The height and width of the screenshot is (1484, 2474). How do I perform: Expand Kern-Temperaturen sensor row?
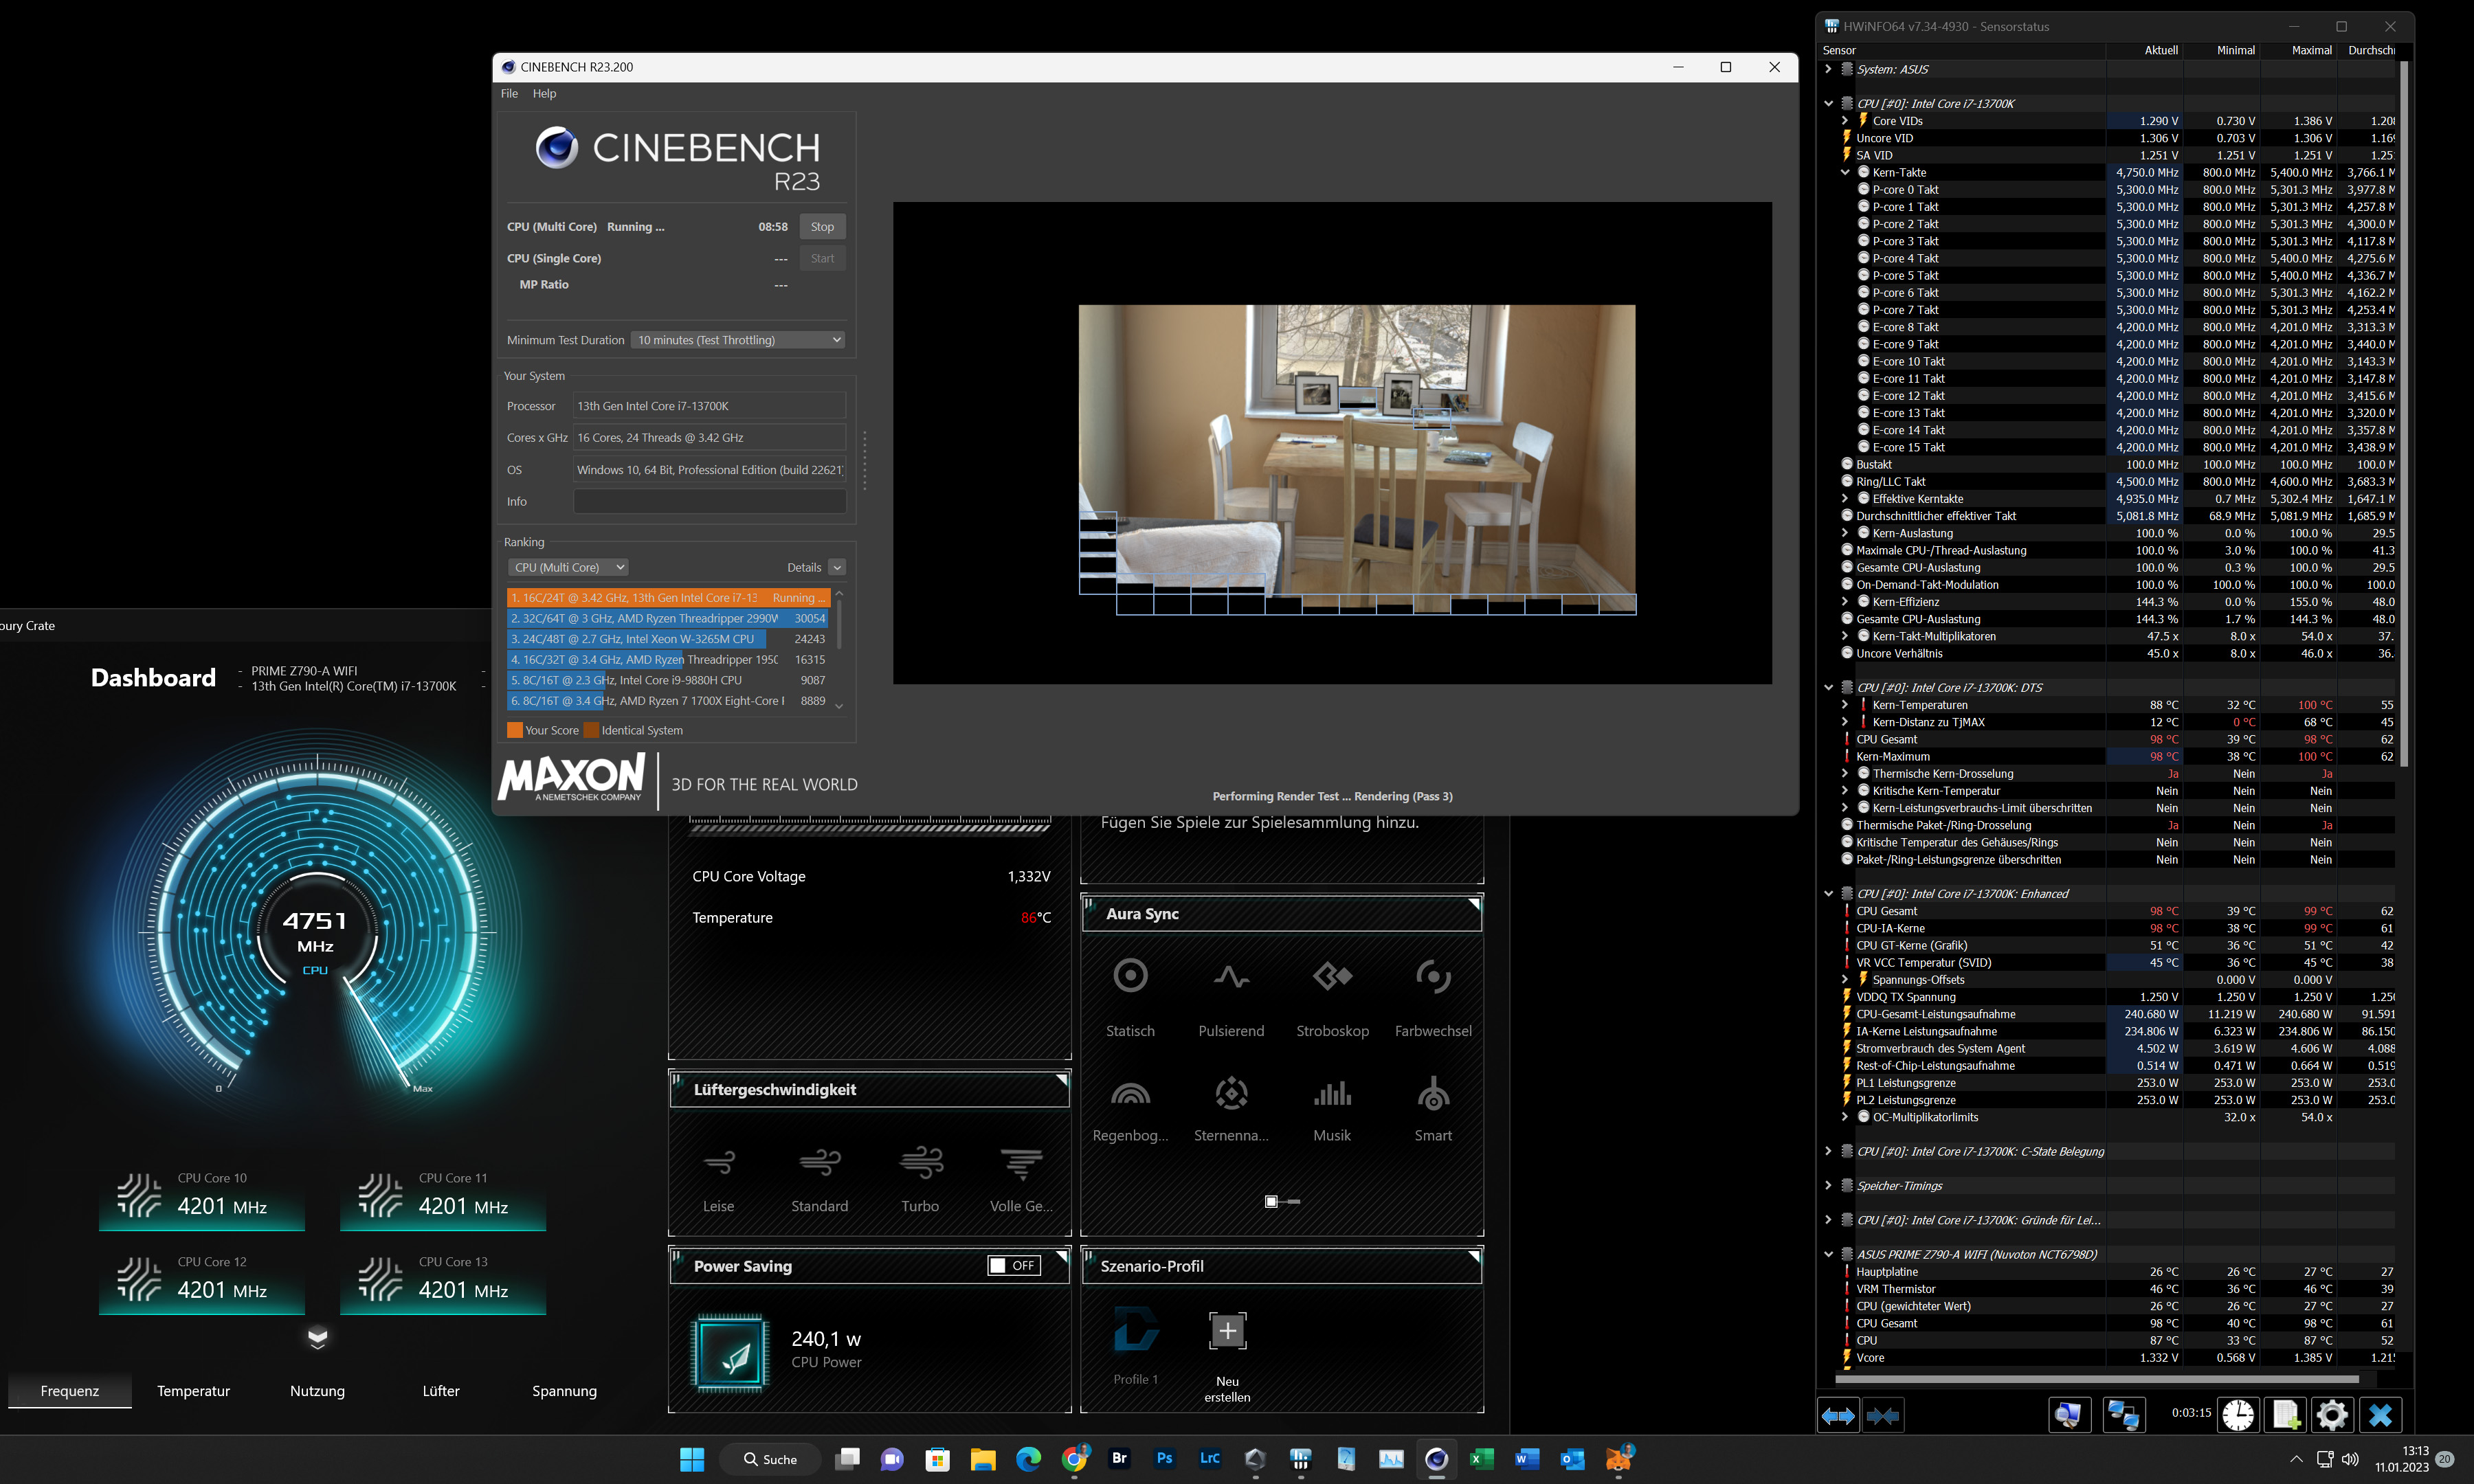pyautogui.click(x=1845, y=705)
